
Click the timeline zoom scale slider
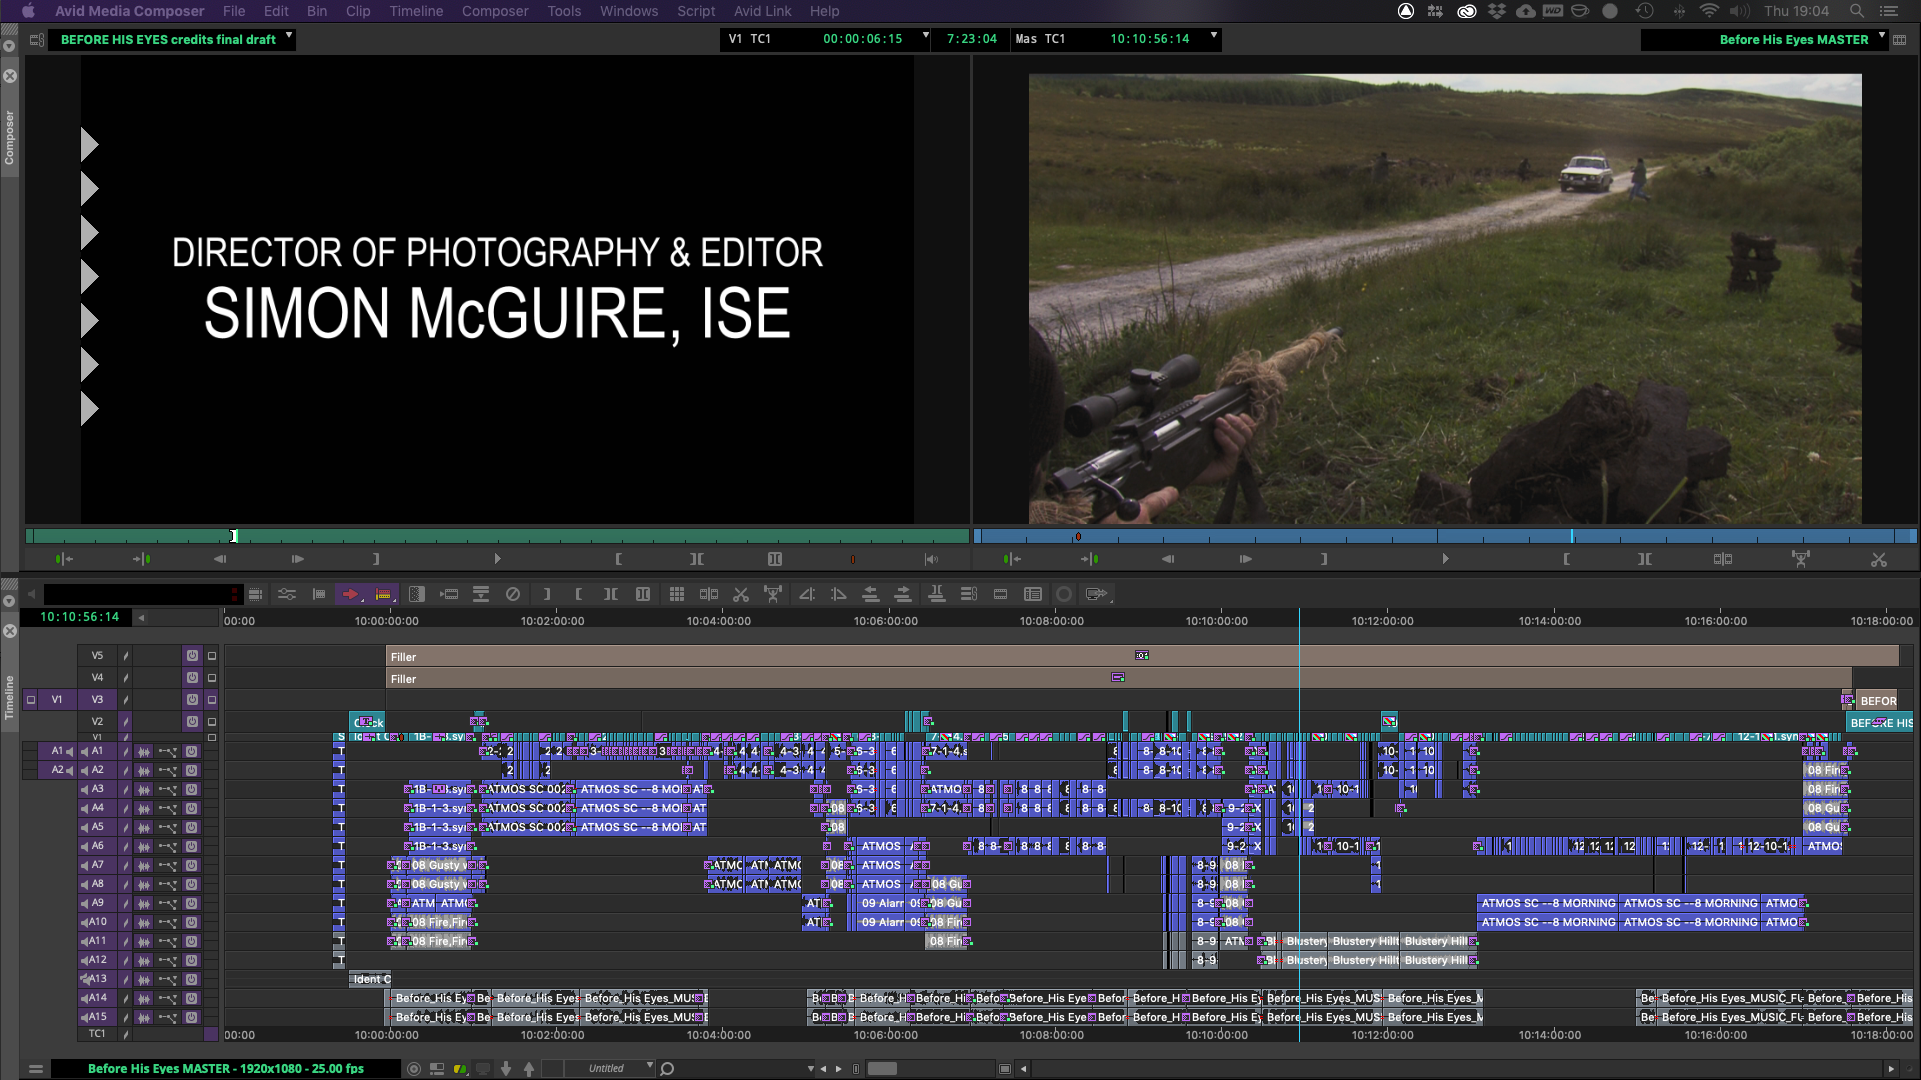[x=882, y=1068]
